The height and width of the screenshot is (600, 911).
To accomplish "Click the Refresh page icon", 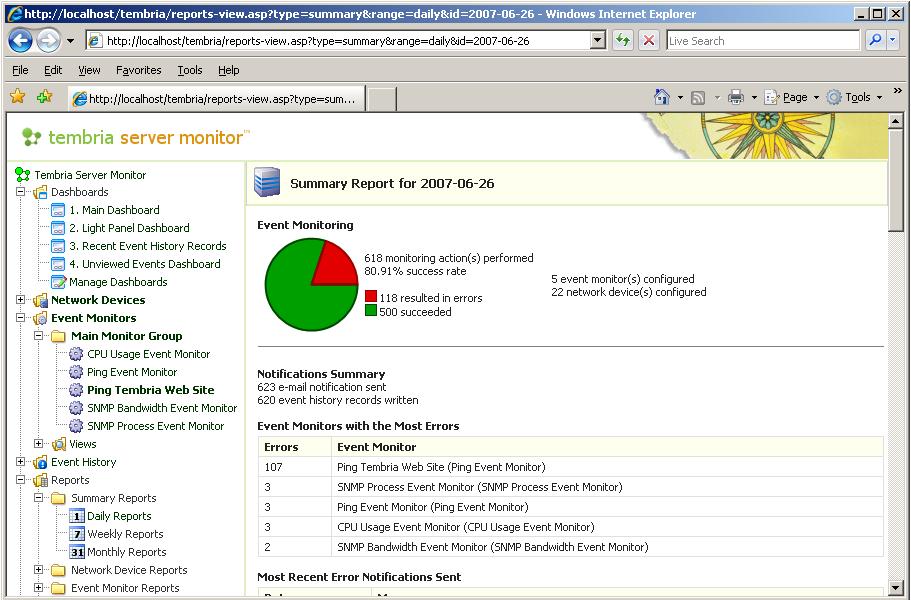I will click(623, 41).
